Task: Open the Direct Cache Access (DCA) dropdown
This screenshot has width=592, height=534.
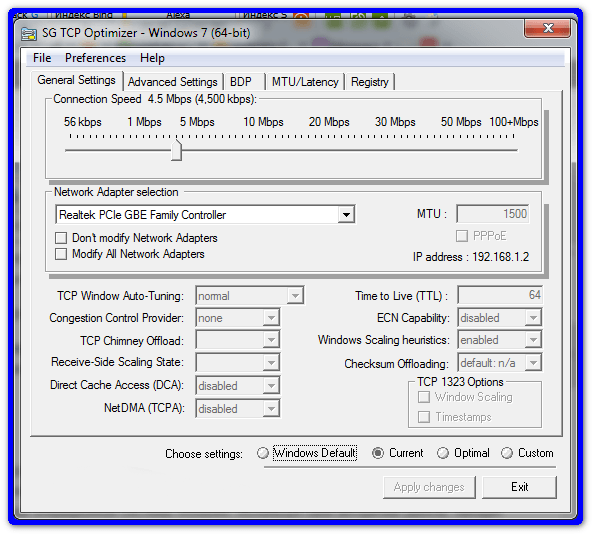Action: 271,386
